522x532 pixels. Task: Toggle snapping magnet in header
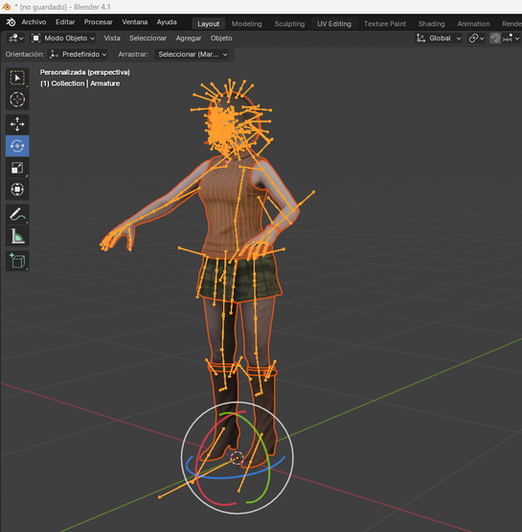[x=495, y=38]
